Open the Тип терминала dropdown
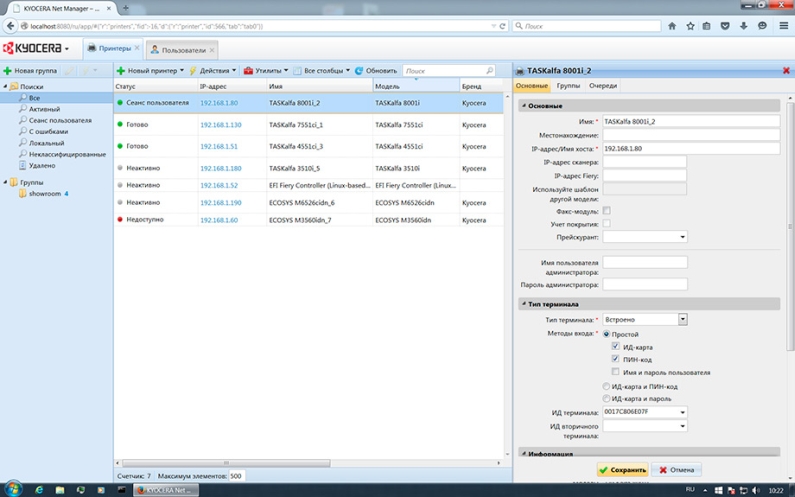The image size is (795, 497). [x=683, y=320]
